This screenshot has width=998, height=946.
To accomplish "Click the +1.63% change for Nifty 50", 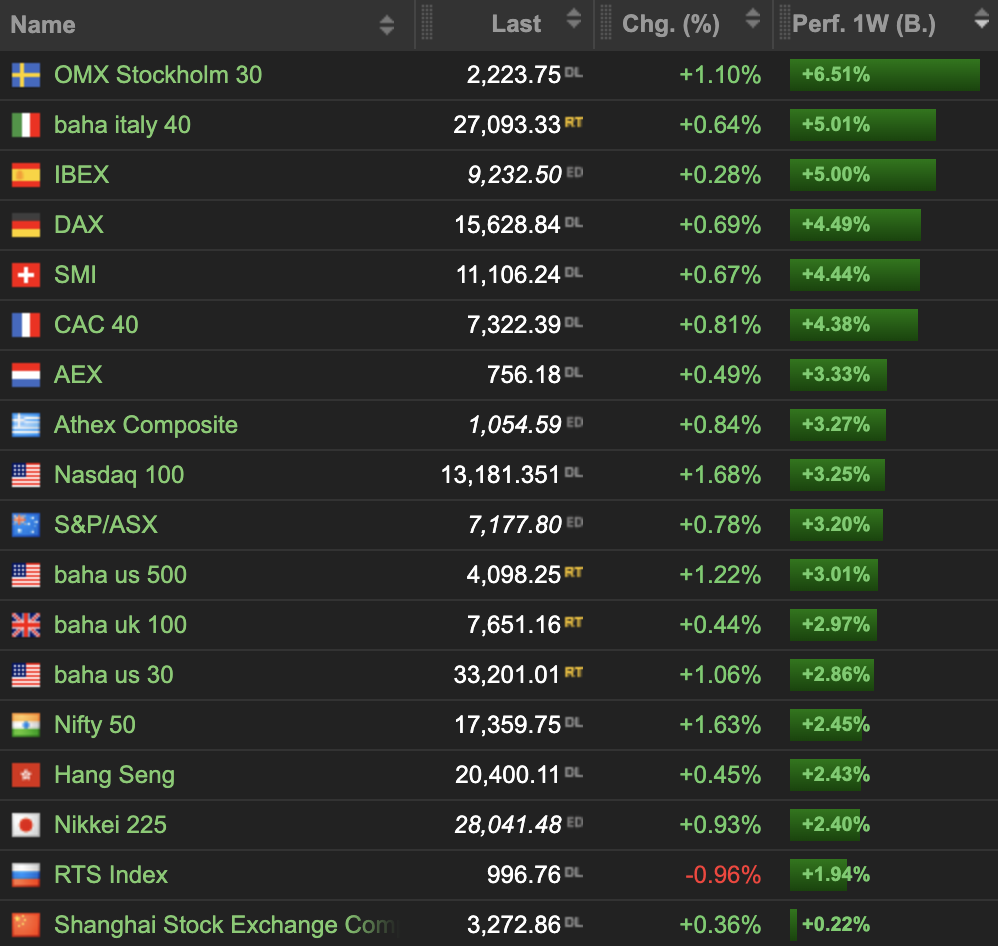I will pos(720,725).
